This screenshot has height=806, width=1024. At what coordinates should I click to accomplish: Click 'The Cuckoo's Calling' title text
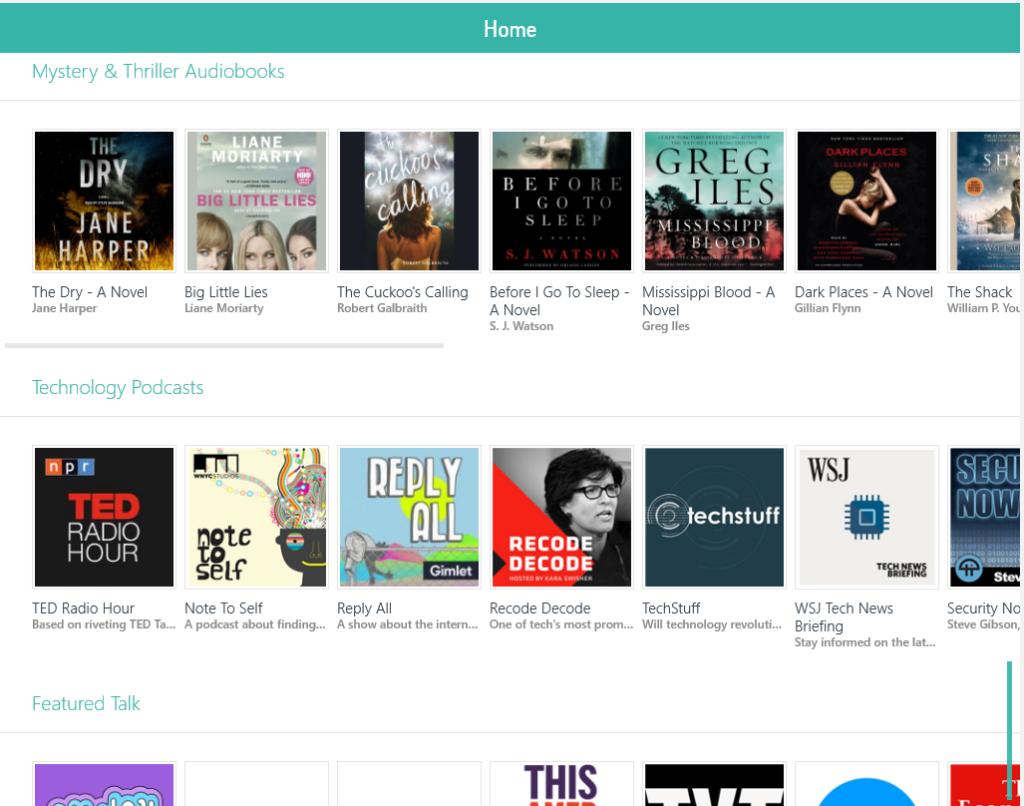coord(403,292)
